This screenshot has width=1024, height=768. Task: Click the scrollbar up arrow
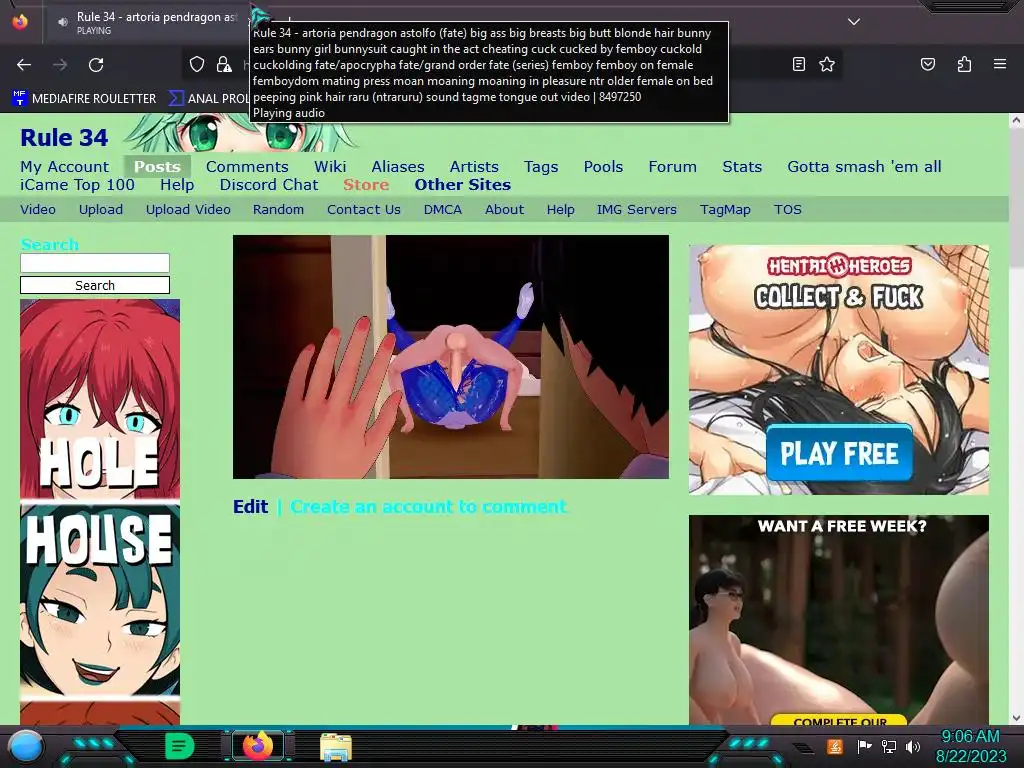tap(1016, 120)
